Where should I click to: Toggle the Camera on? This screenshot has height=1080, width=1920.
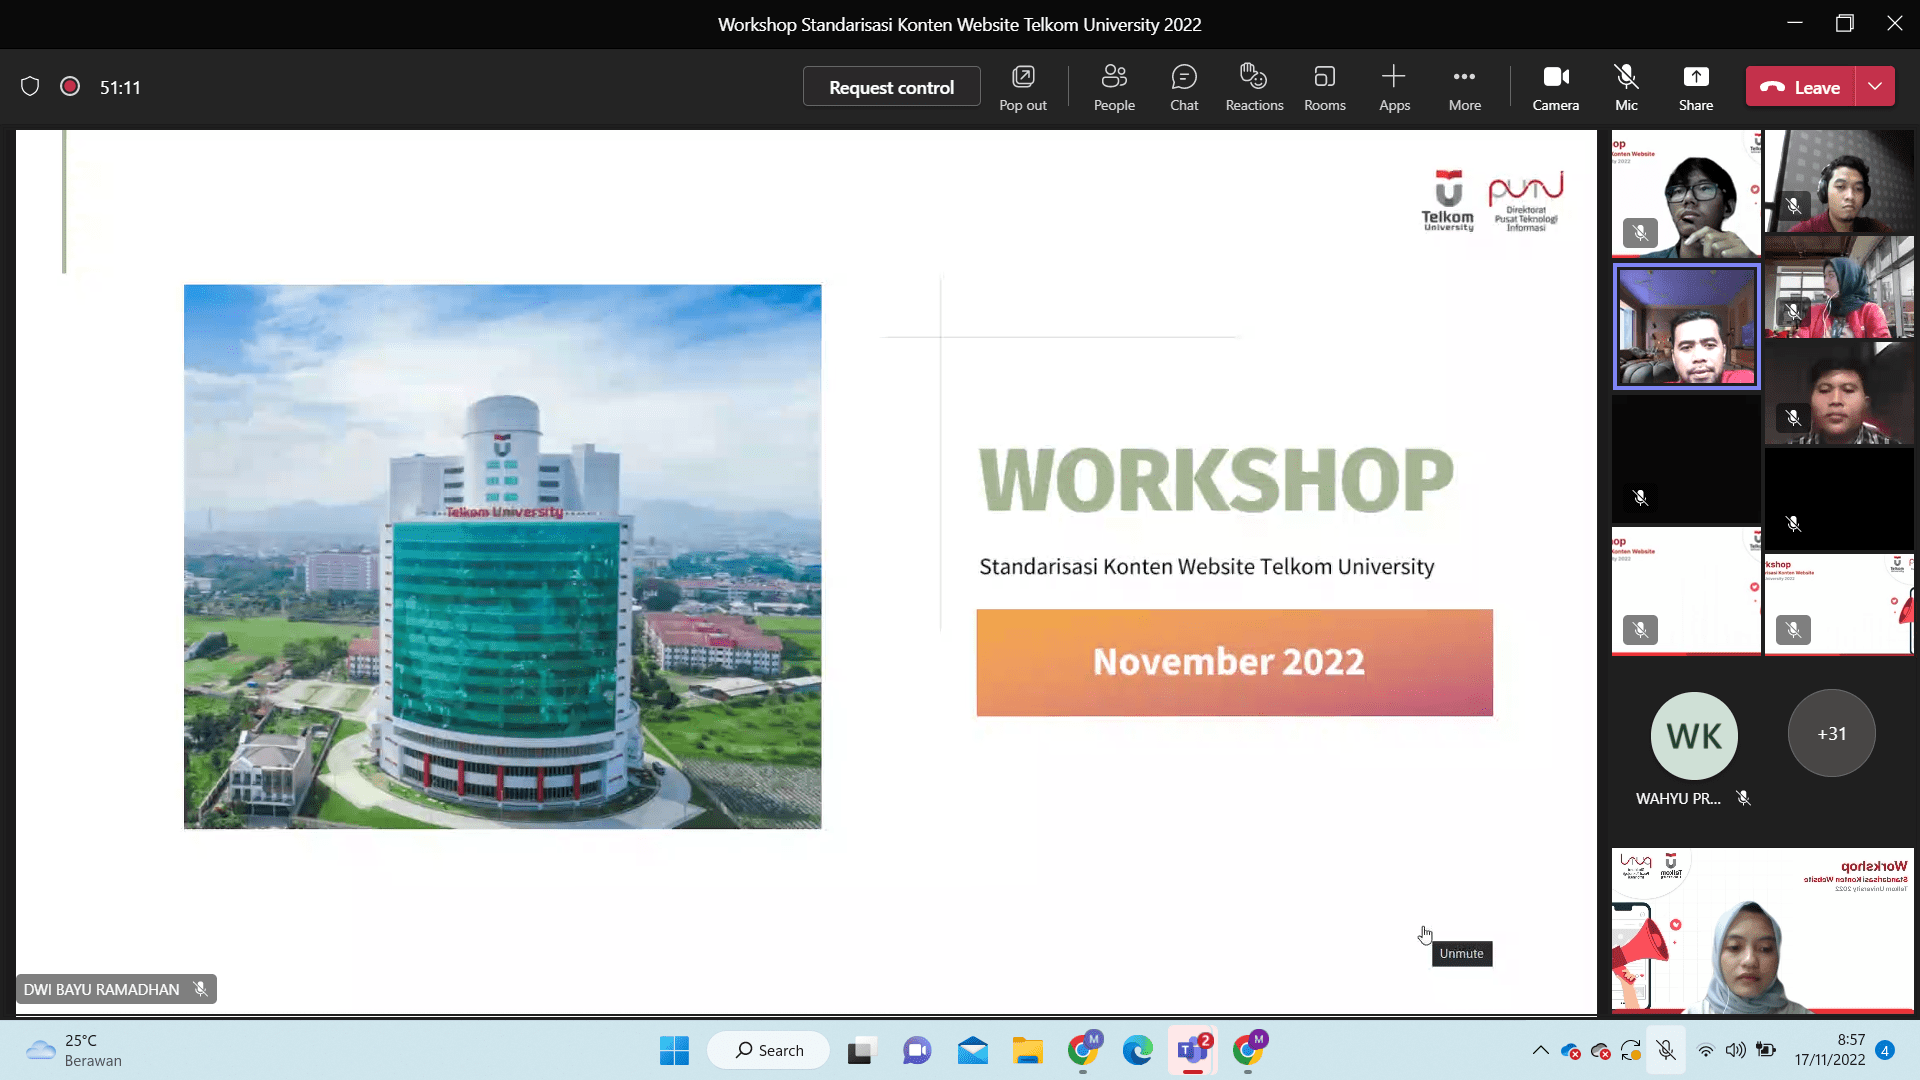1556,87
